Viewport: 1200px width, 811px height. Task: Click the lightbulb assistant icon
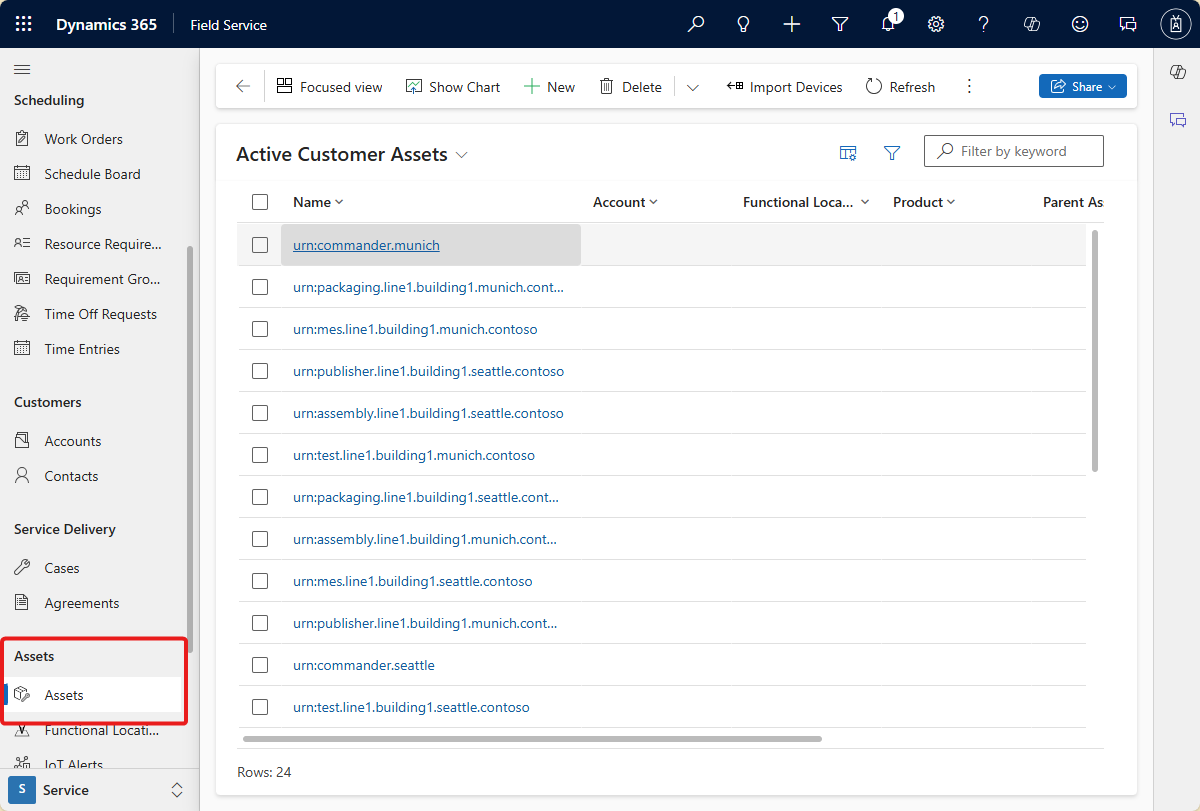[744, 24]
